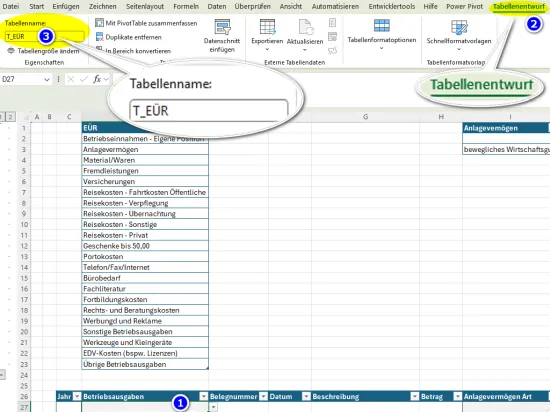Screen dimensions: 550x412
Task: Select the cell Geschenke bis 50,00
Action: pos(145,246)
